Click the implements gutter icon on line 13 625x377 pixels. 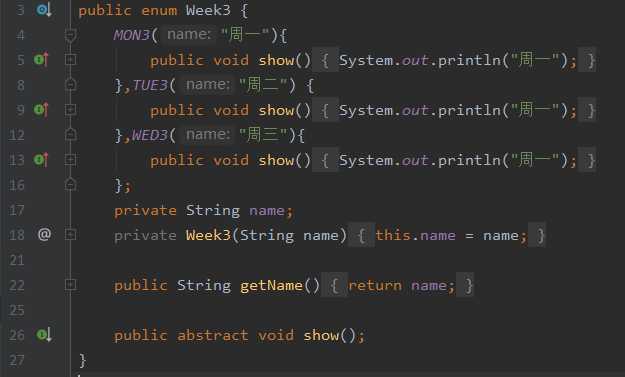pyautogui.click(x=41, y=160)
